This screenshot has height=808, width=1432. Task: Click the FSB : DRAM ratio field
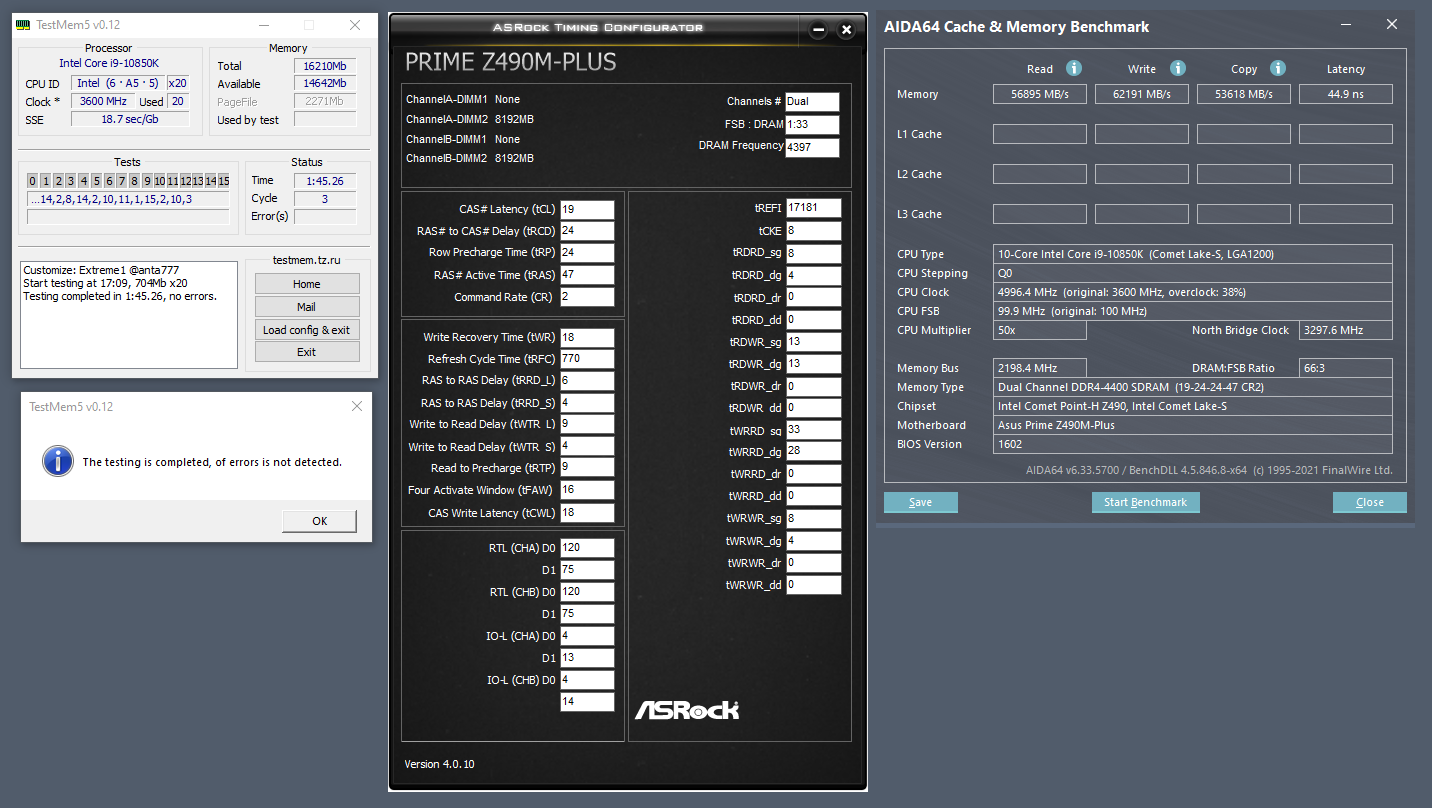coord(812,125)
